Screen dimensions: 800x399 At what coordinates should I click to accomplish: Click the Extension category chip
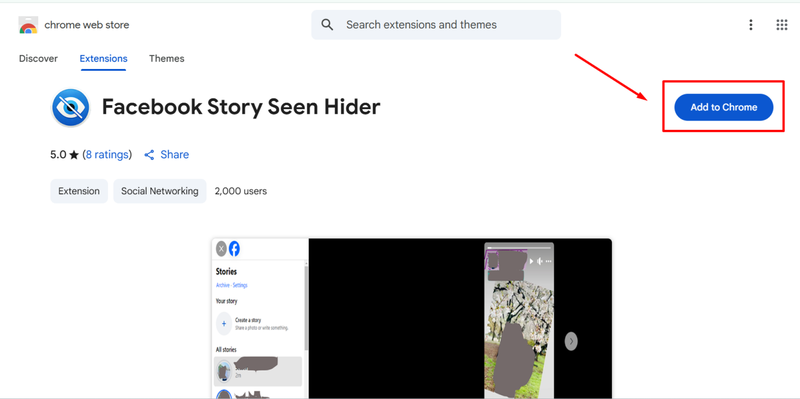click(x=79, y=191)
